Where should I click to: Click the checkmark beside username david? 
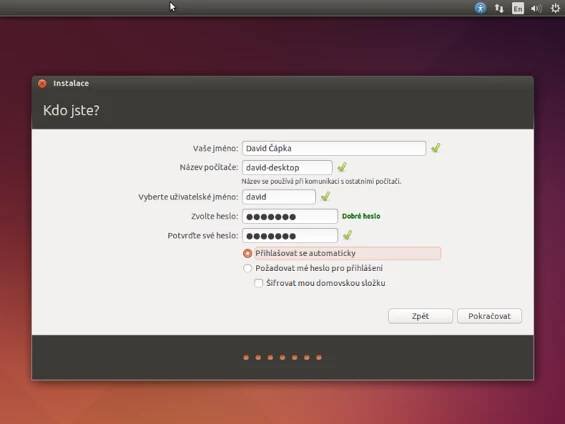(325, 196)
